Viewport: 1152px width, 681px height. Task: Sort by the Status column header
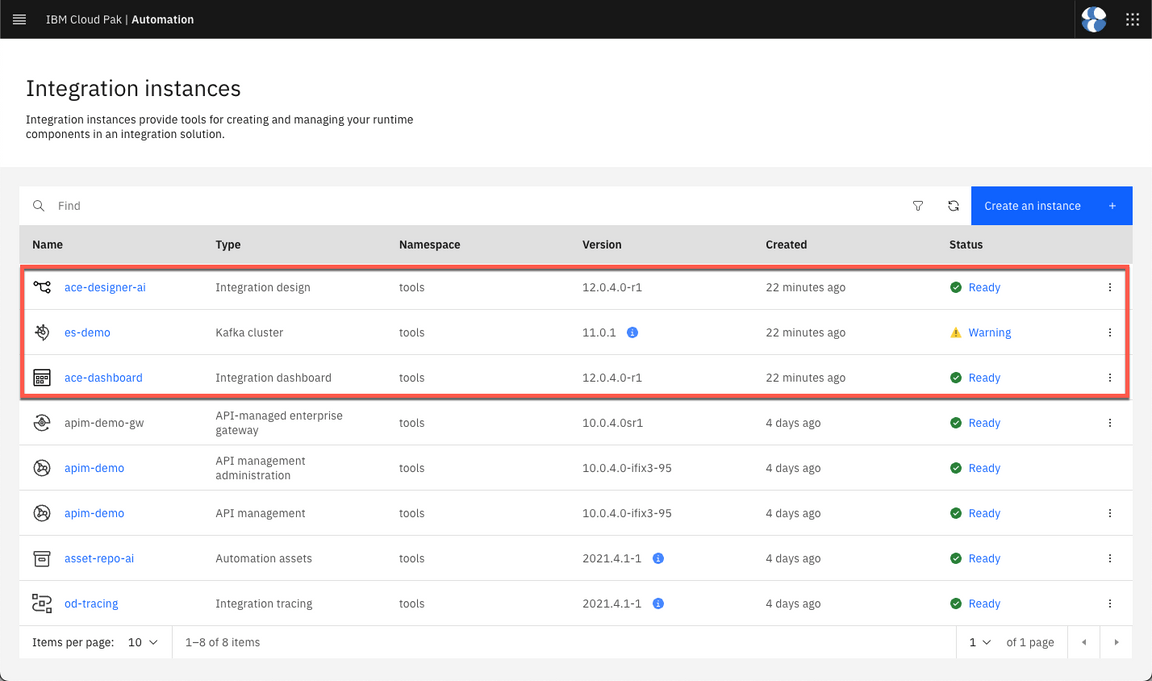point(965,244)
